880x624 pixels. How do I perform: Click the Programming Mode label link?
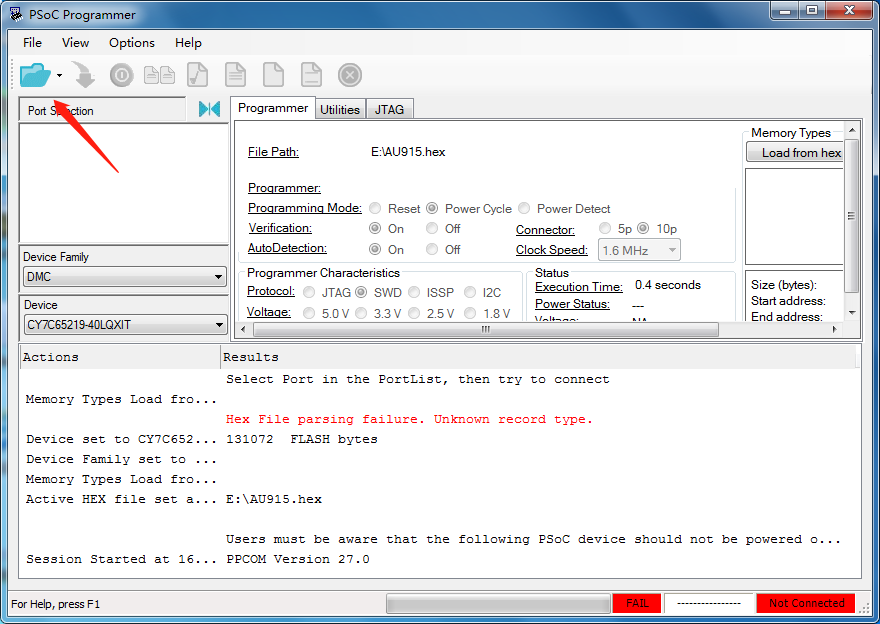pyautogui.click(x=305, y=208)
